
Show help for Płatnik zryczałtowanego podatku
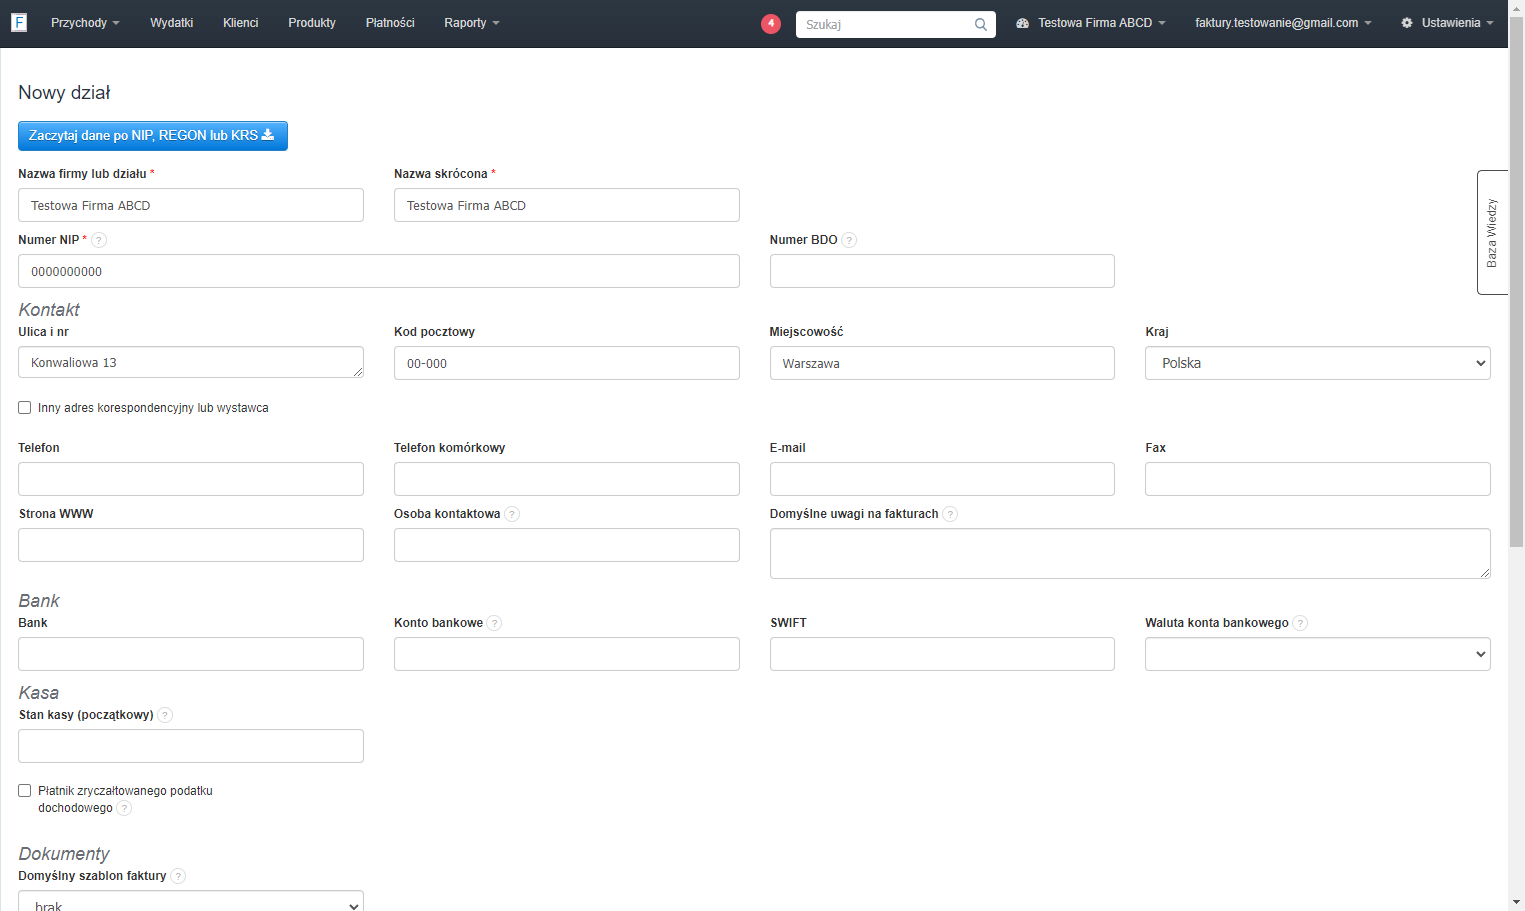(x=124, y=808)
